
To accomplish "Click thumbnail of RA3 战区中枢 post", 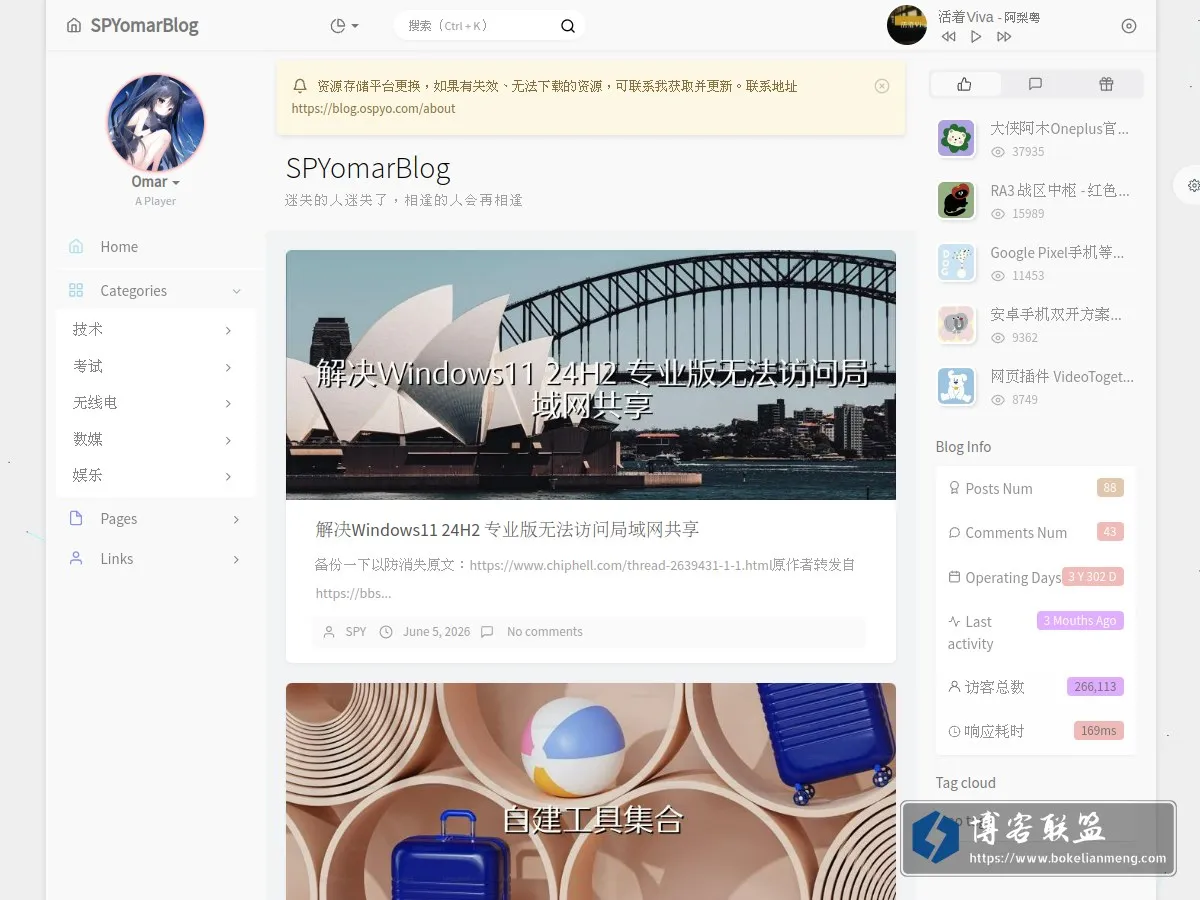I will coord(956,200).
